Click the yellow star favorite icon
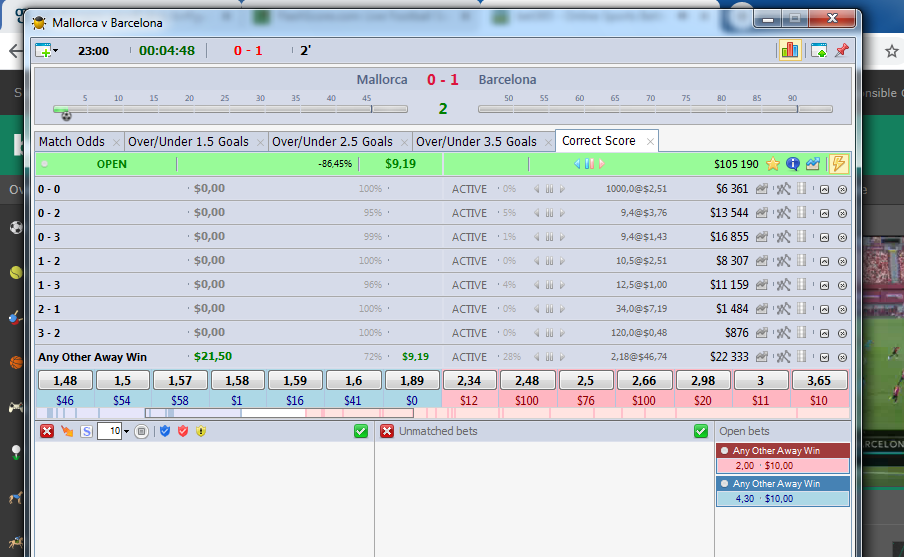The width and height of the screenshot is (904, 557). pyautogui.click(x=772, y=164)
